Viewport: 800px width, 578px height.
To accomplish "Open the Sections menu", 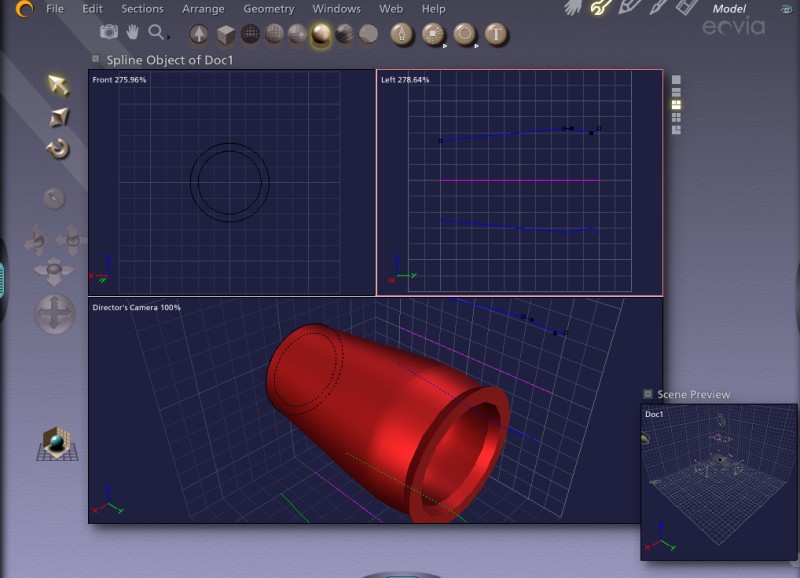I will coord(142,9).
